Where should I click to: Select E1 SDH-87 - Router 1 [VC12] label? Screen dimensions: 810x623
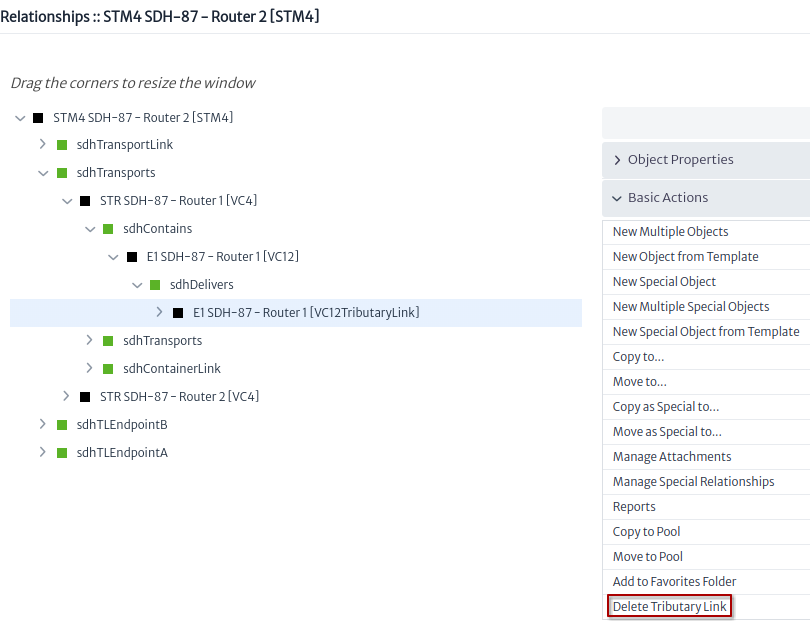(223, 257)
